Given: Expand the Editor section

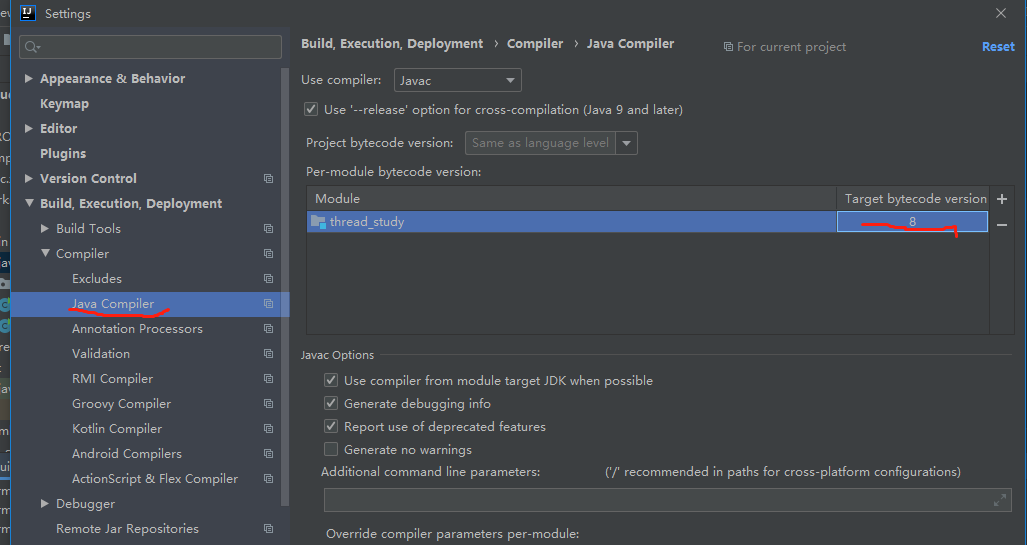Looking at the screenshot, I should point(29,128).
